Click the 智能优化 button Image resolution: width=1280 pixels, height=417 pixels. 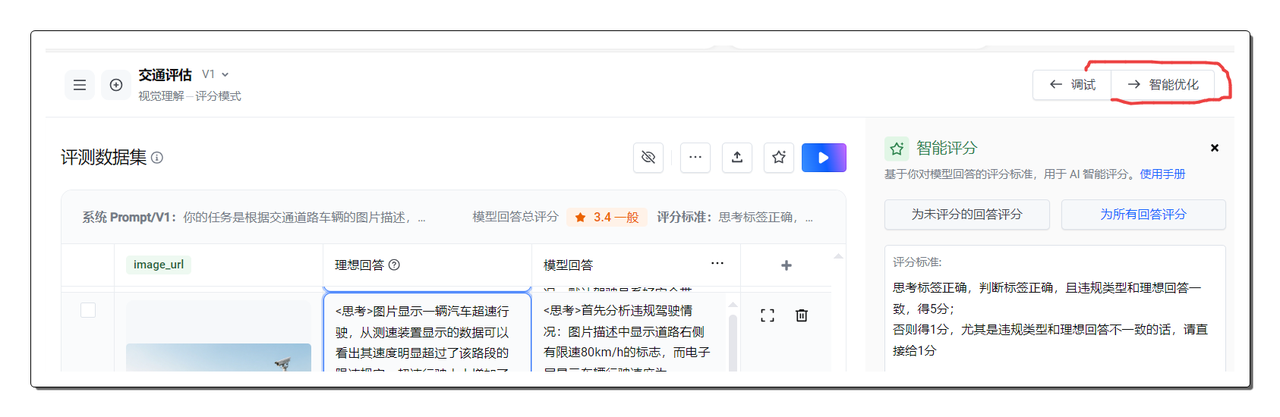(1163, 85)
